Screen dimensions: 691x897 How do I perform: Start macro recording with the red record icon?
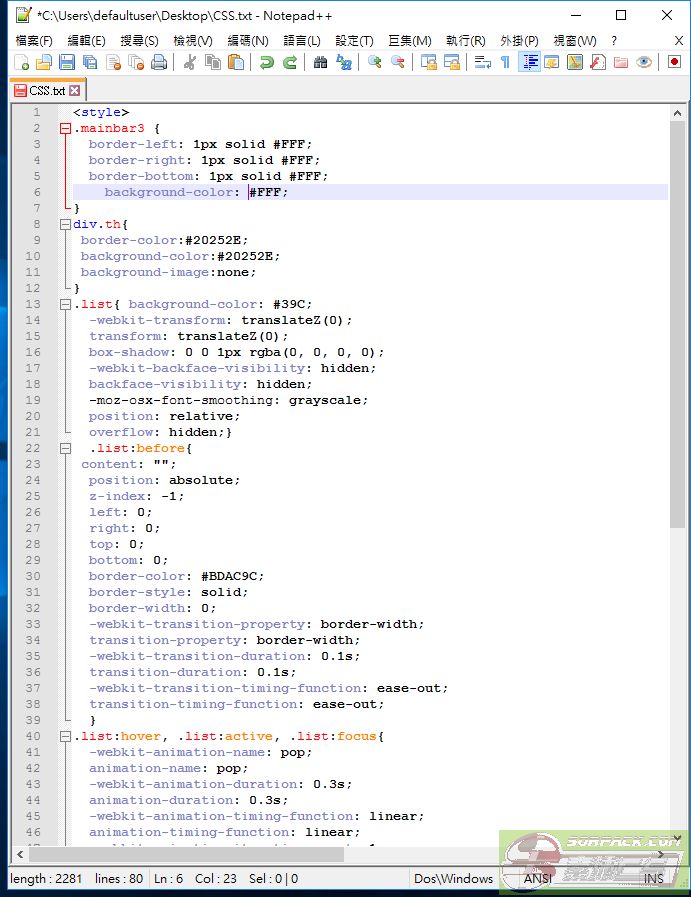[674, 63]
